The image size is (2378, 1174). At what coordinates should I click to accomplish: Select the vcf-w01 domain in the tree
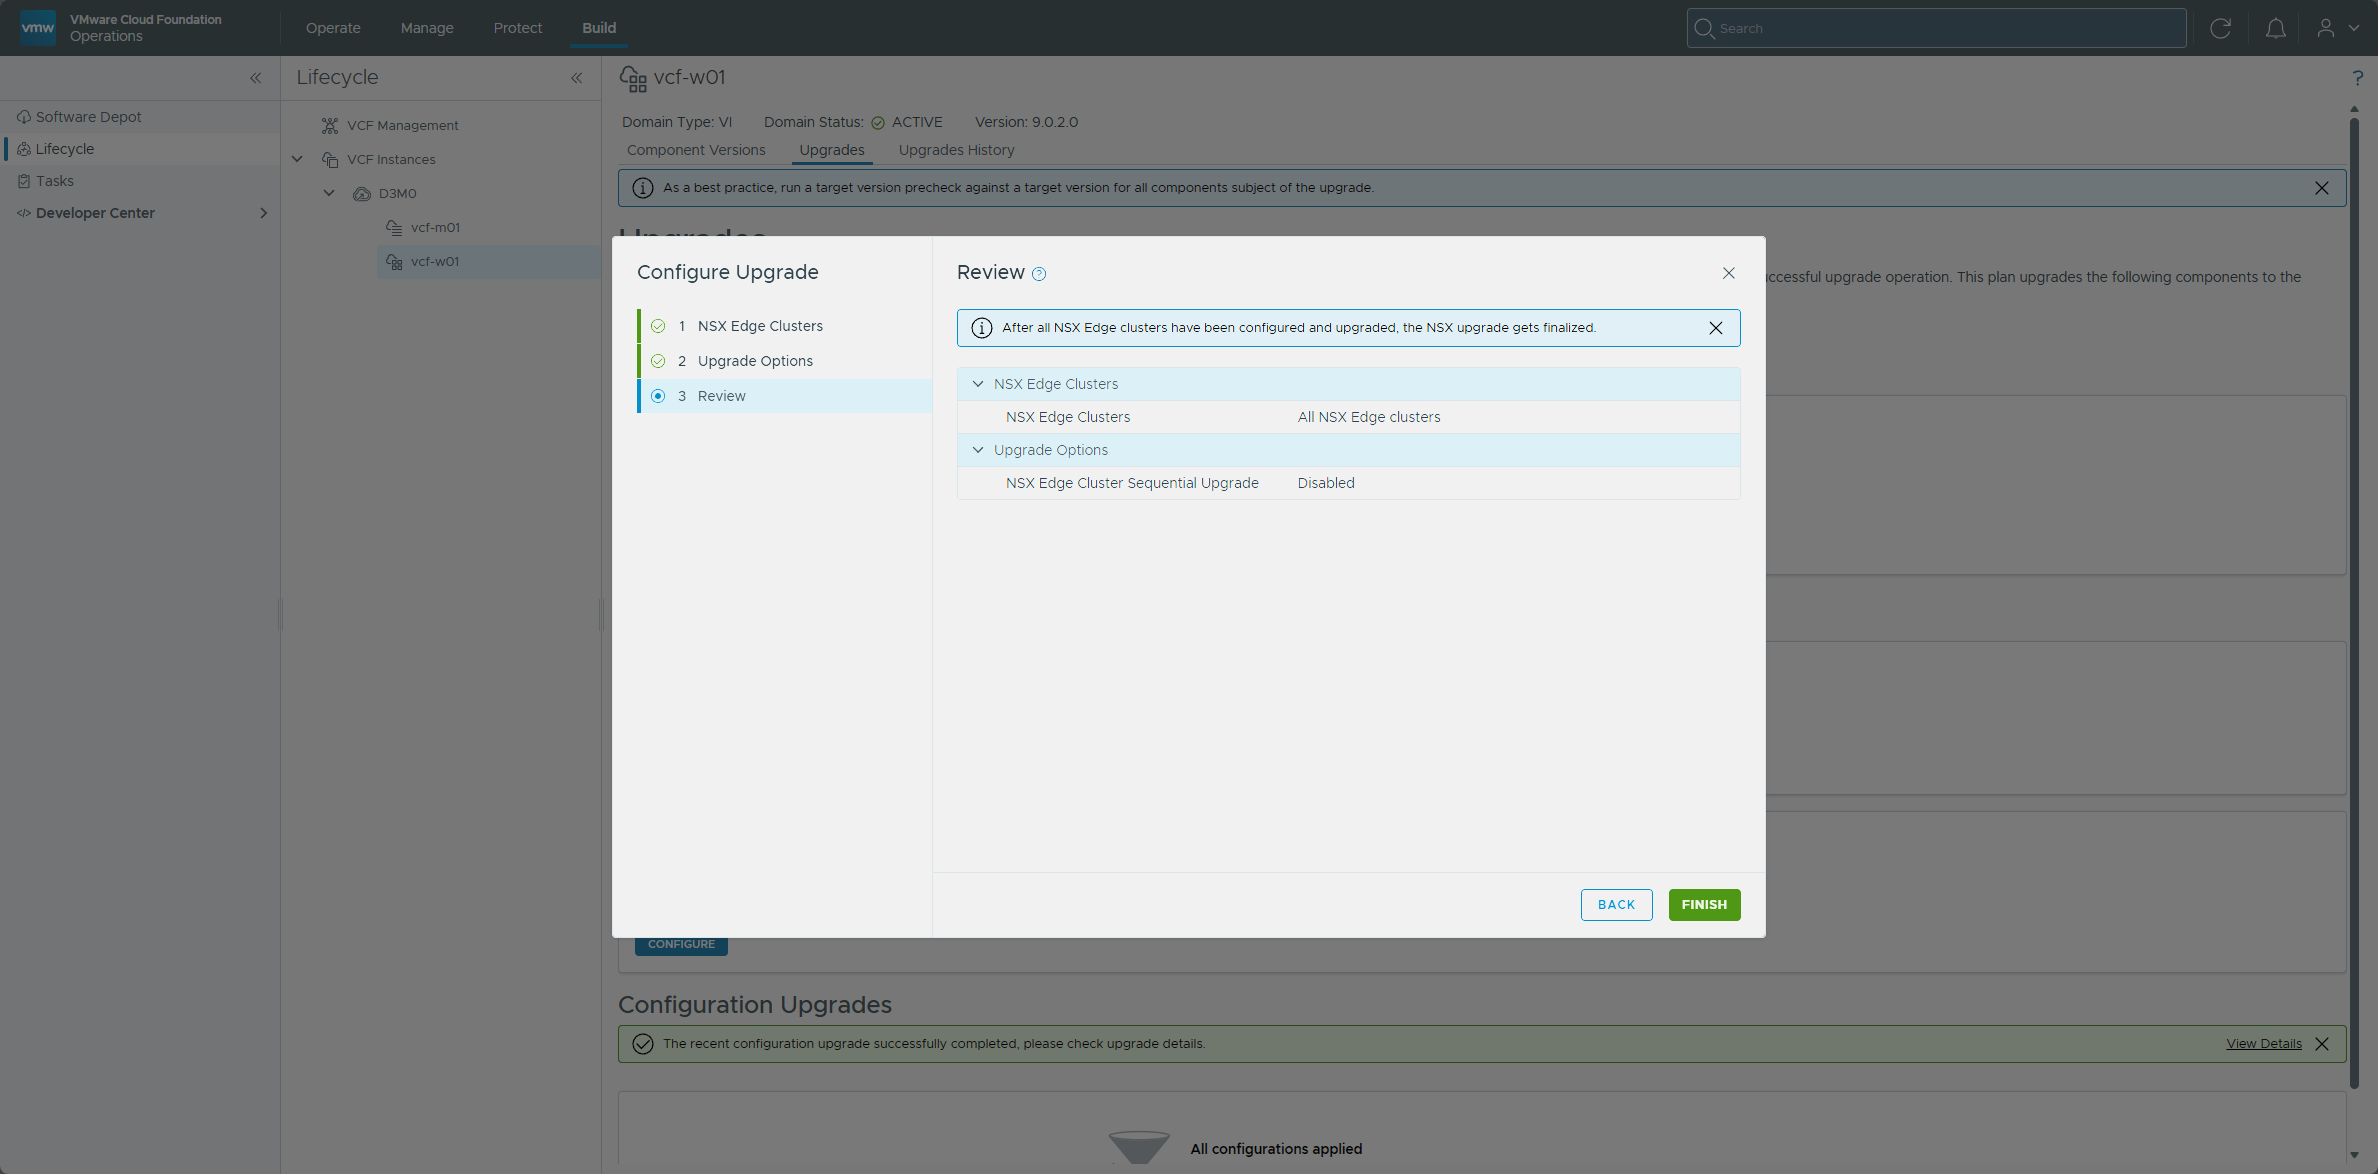[x=435, y=262]
